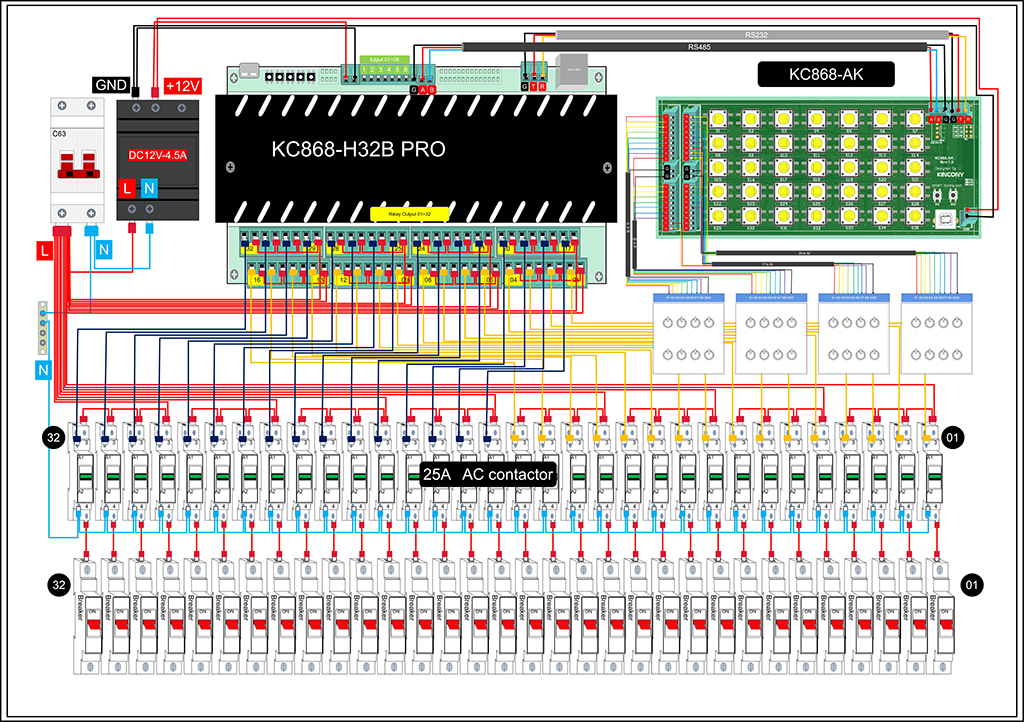This screenshot has width=1024, height=722.
Task: Click the green Input 01~06 label
Action: (384, 60)
